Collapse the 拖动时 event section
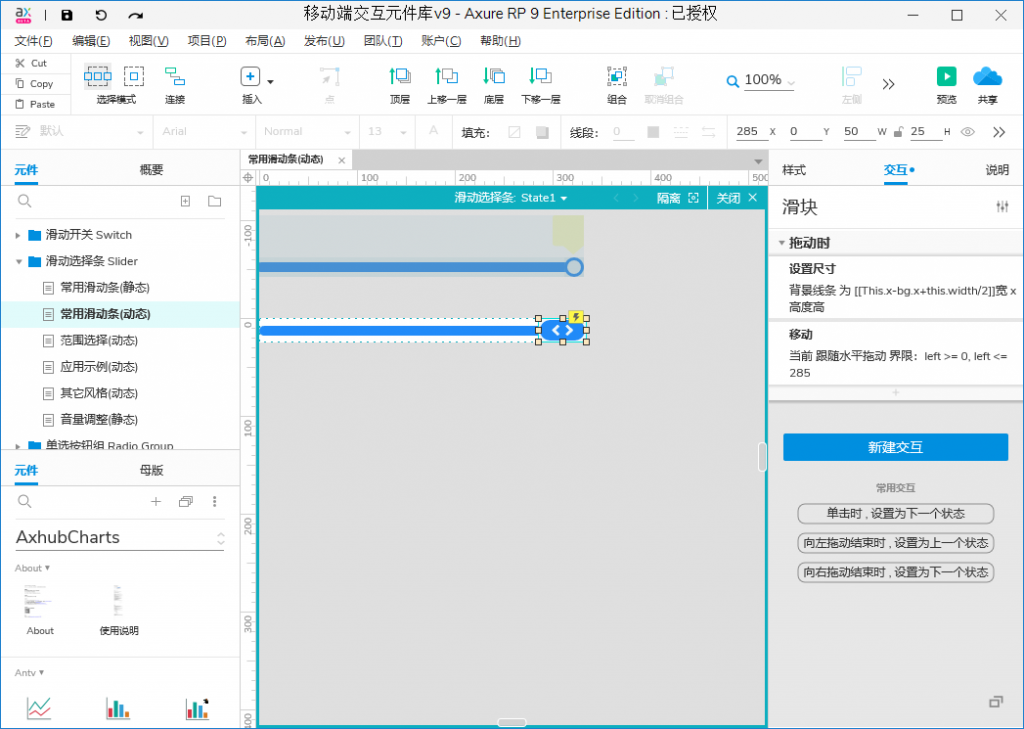This screenshot has width=1024, height=729. pyautogui.click(x=781, y=243)
